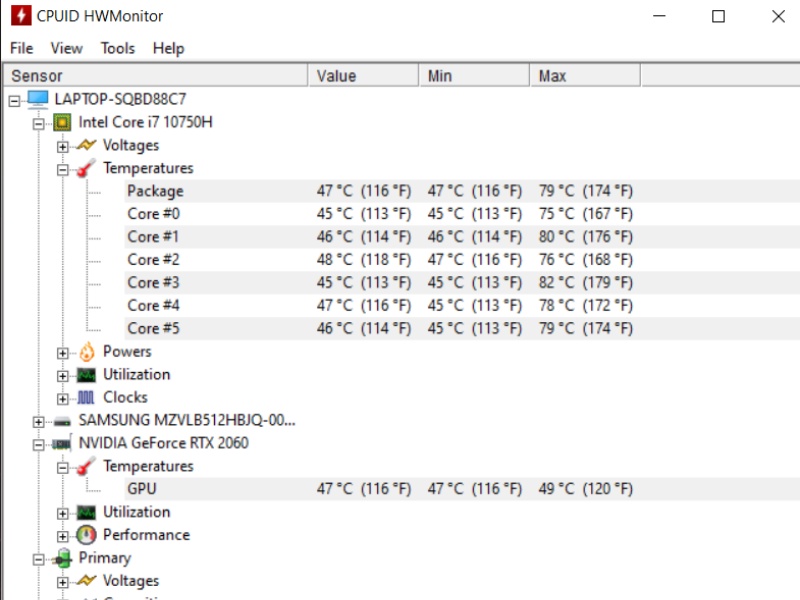Screen dimensions: 800x600
Task: Select the GPU temperature row
Action: [462, 489]
